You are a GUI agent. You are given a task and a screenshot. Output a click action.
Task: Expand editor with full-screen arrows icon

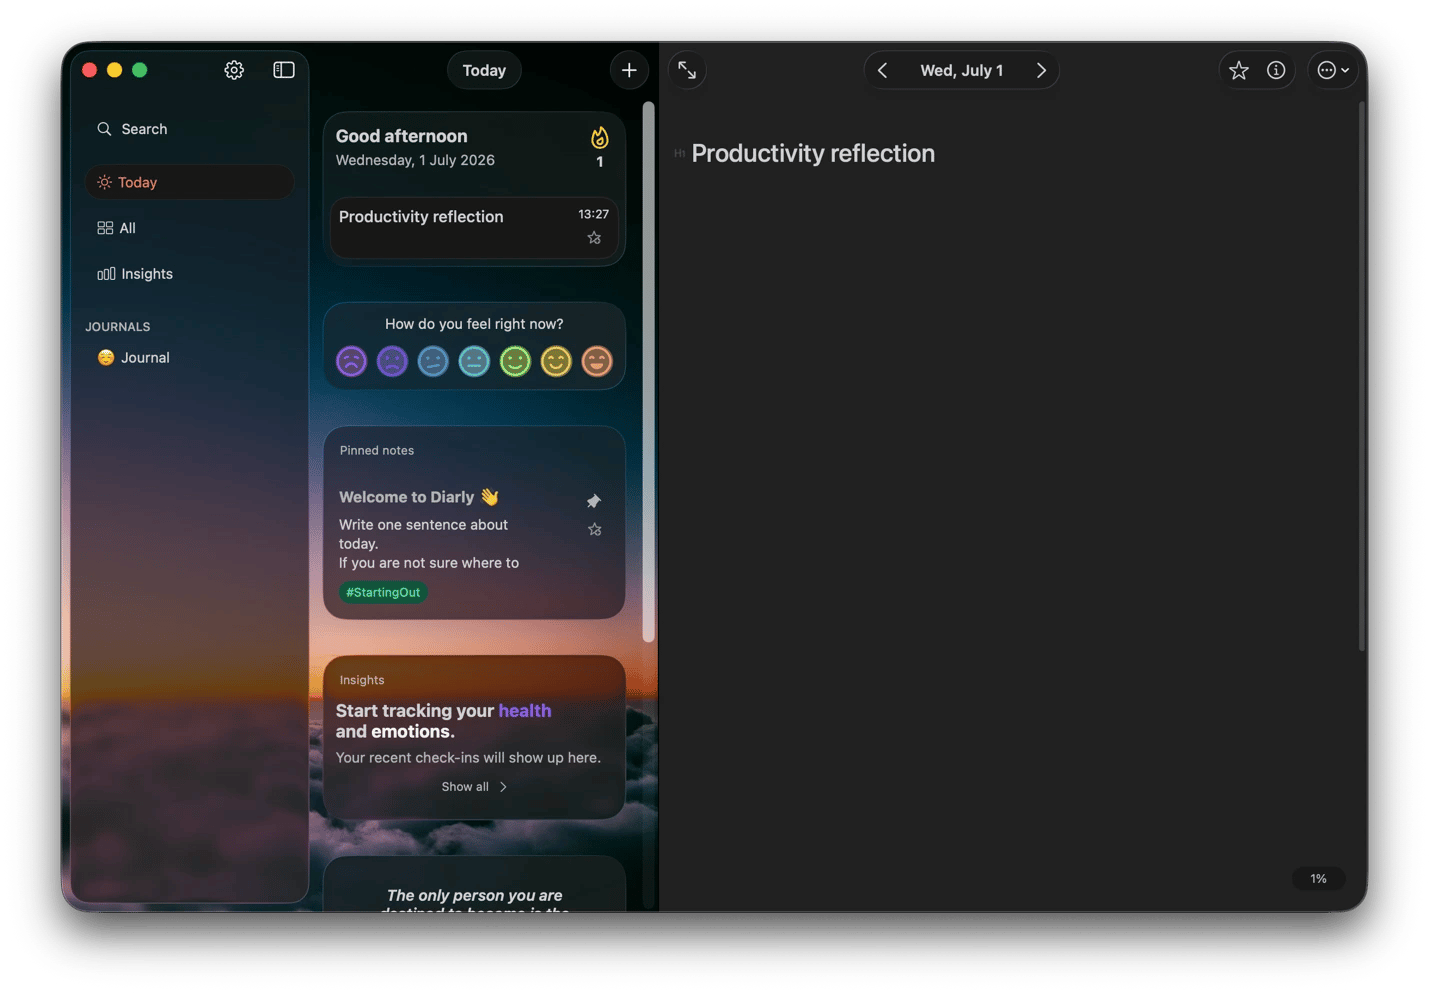[687, 70]
